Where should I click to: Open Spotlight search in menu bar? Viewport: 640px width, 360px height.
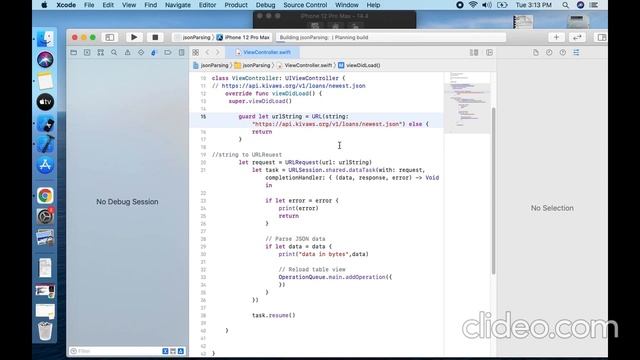[565, 5]
